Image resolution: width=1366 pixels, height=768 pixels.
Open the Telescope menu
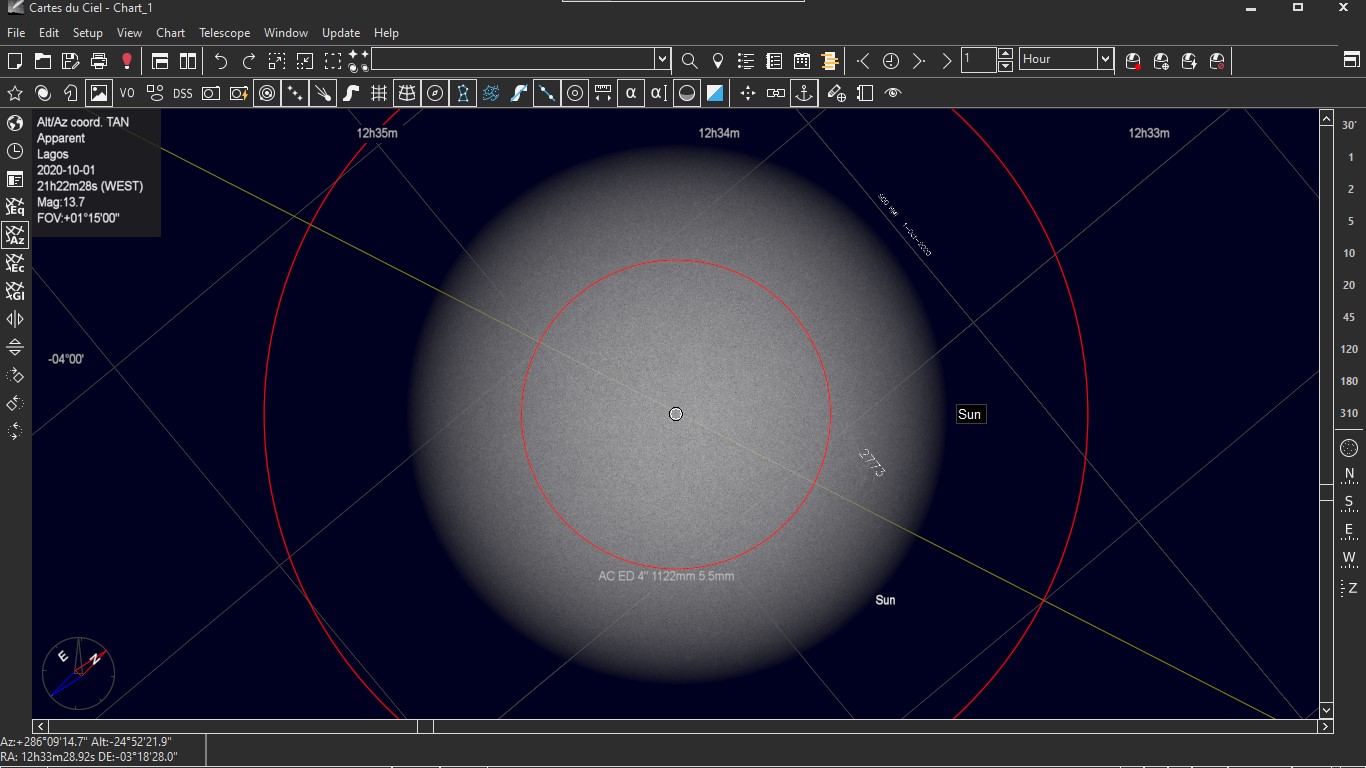(224, 33)
